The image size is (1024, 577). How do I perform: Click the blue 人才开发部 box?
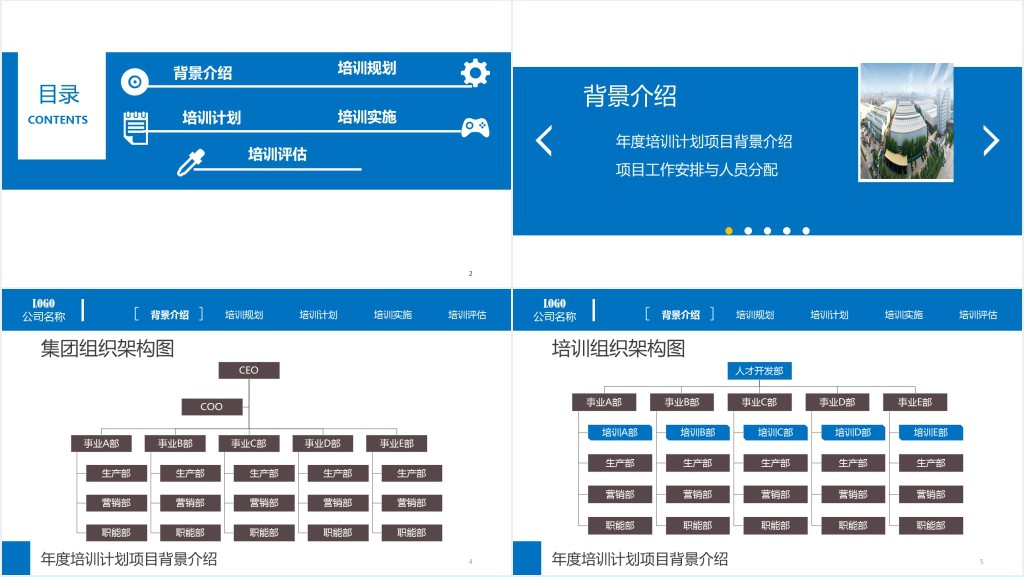pyautogui.click(x=759, y=371)
